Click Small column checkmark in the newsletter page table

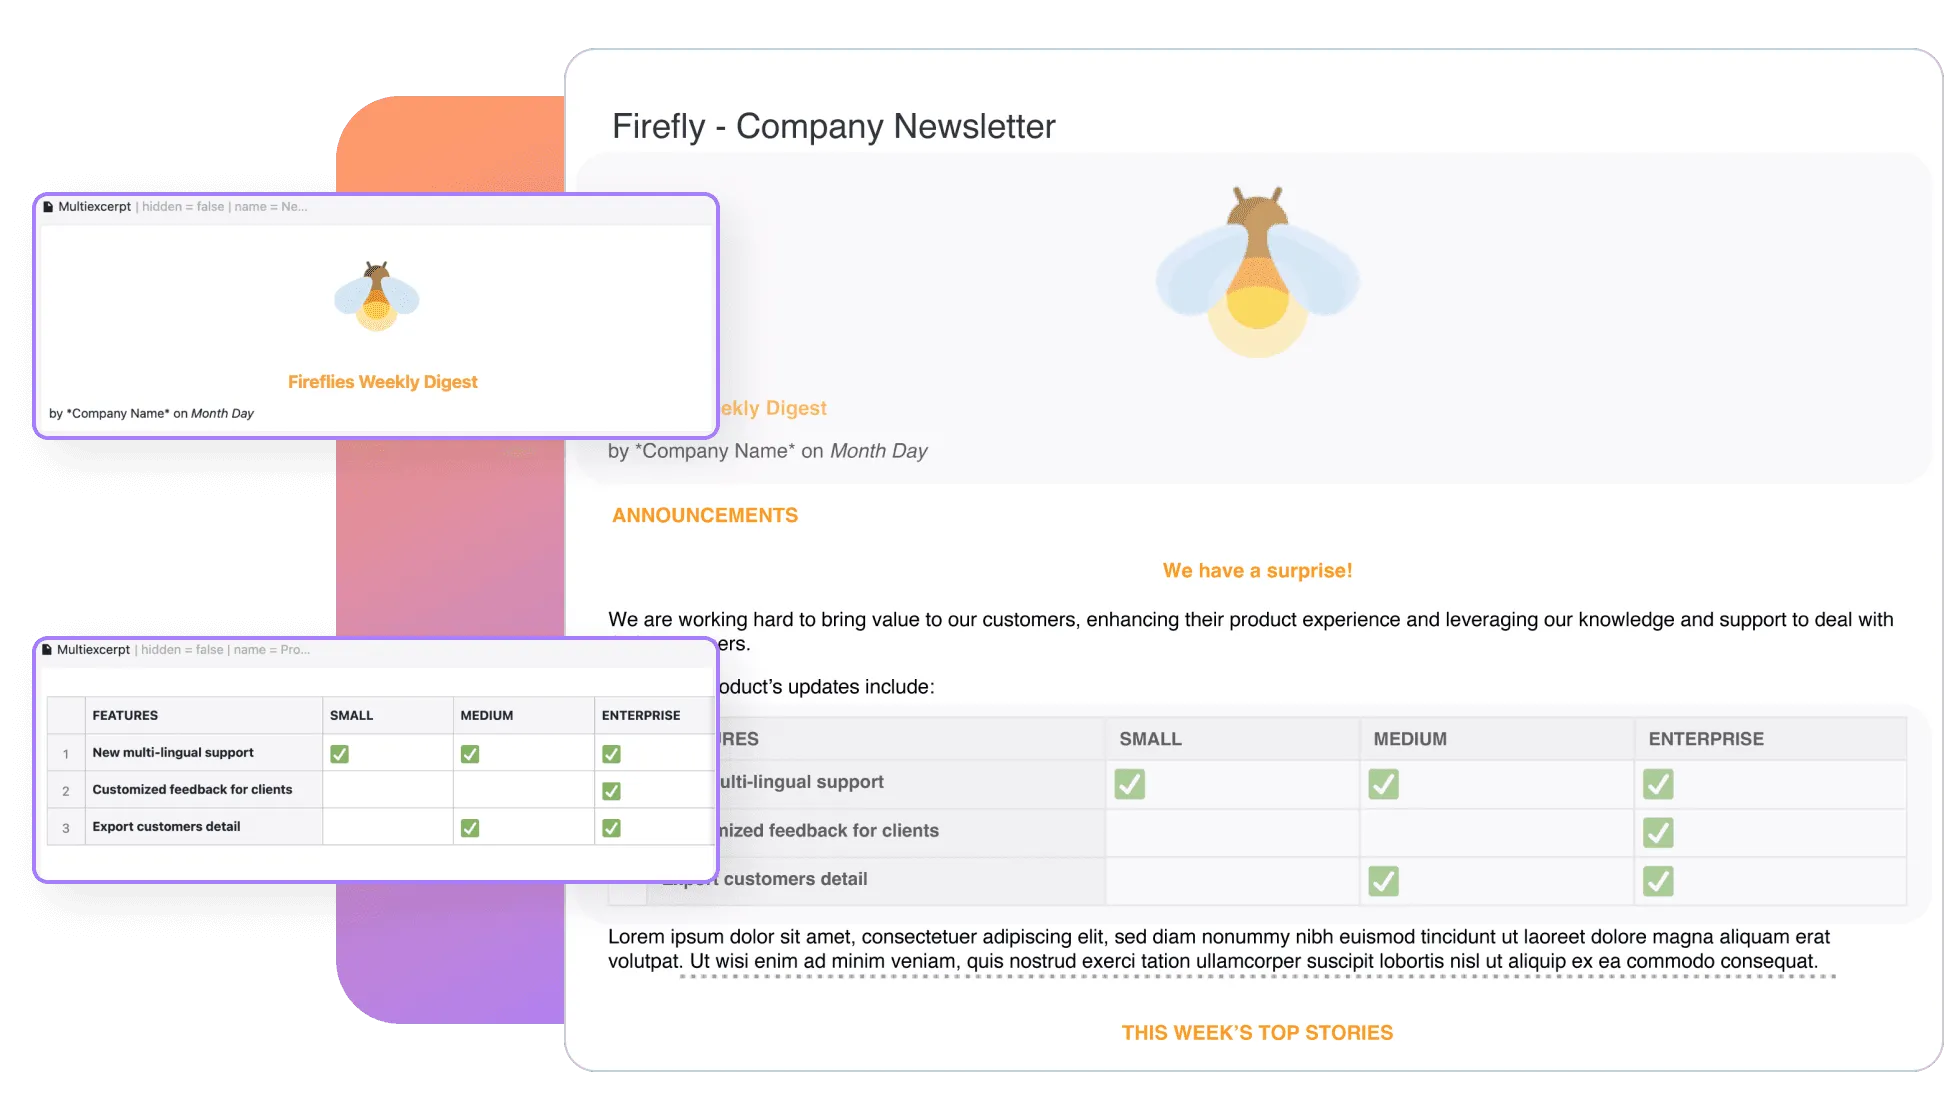1130,784
